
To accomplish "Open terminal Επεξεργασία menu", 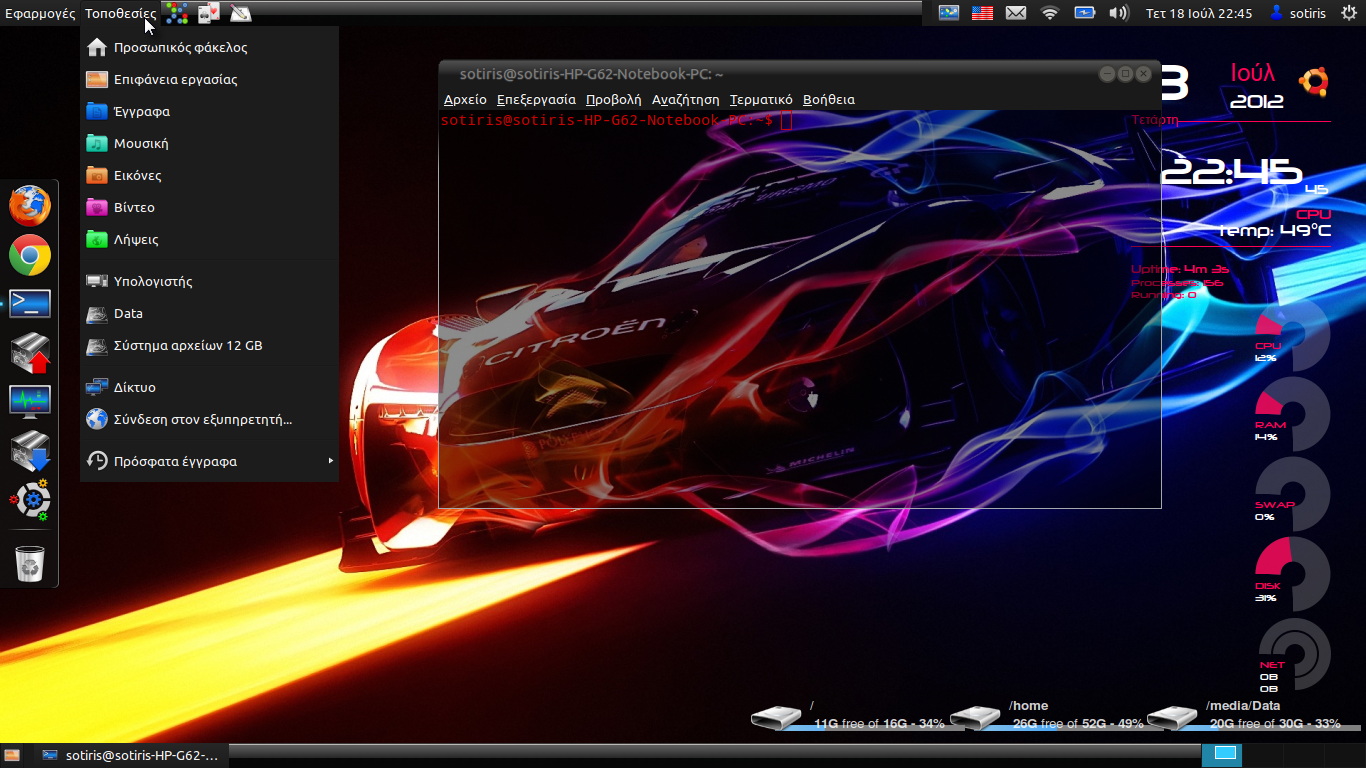I will pyautogui.click(x=536, y=99).
